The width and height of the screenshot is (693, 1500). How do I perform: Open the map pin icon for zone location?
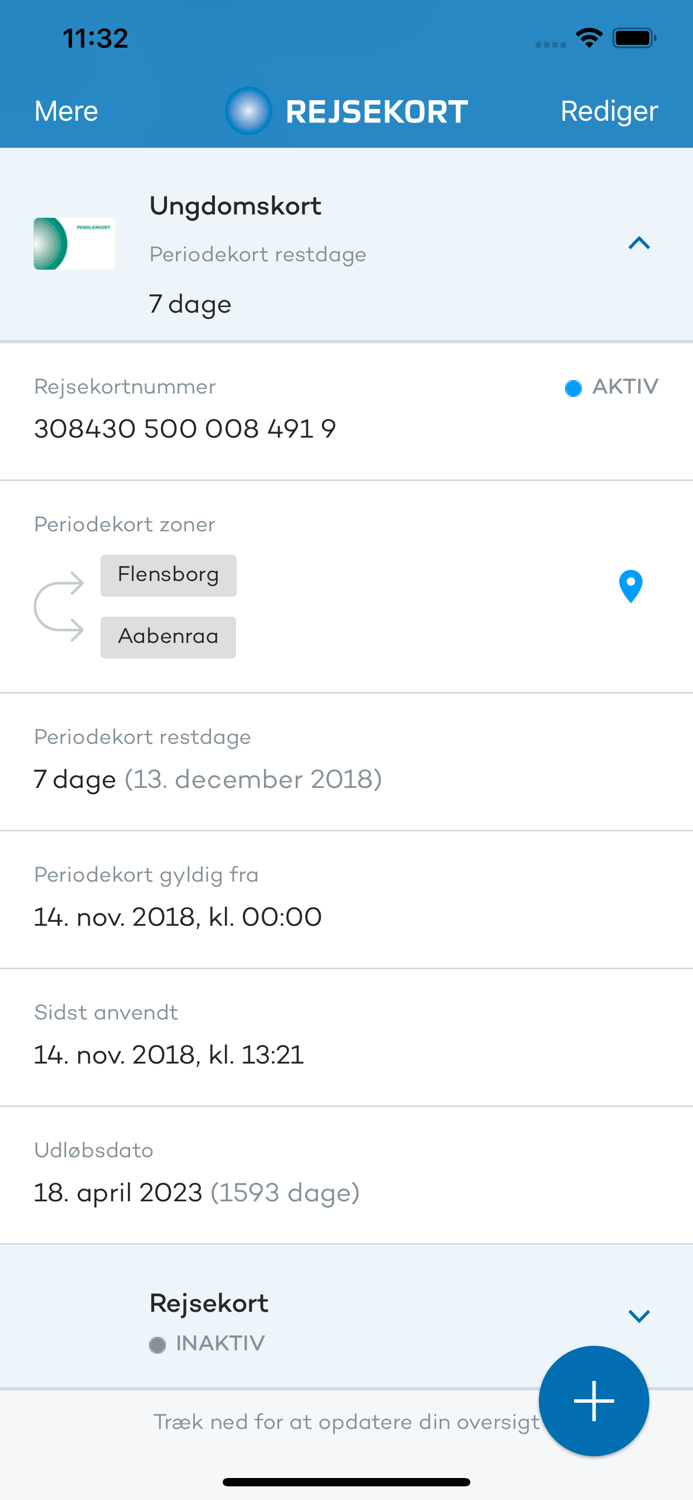630,586
